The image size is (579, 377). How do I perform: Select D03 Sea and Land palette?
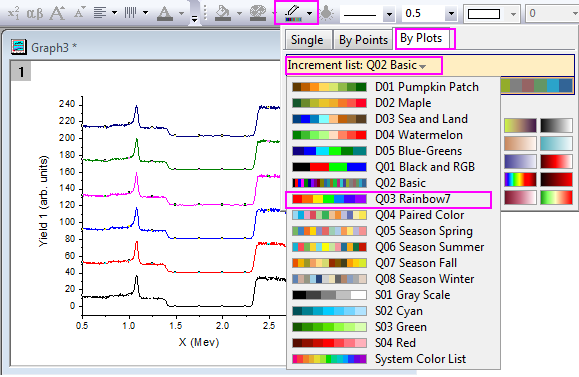393,119
